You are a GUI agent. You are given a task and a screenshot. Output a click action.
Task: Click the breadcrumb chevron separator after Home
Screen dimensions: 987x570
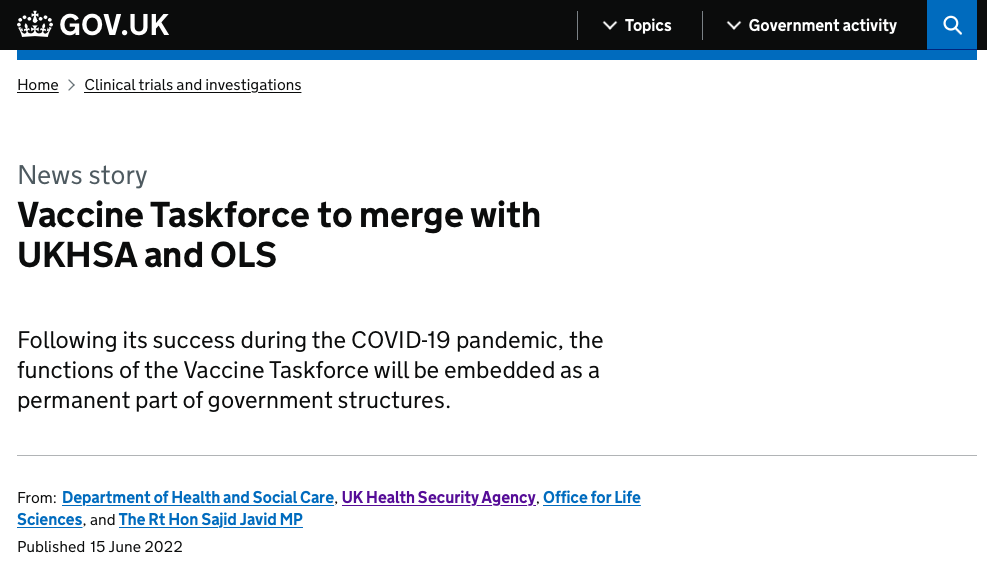click(x=71, y=85)
